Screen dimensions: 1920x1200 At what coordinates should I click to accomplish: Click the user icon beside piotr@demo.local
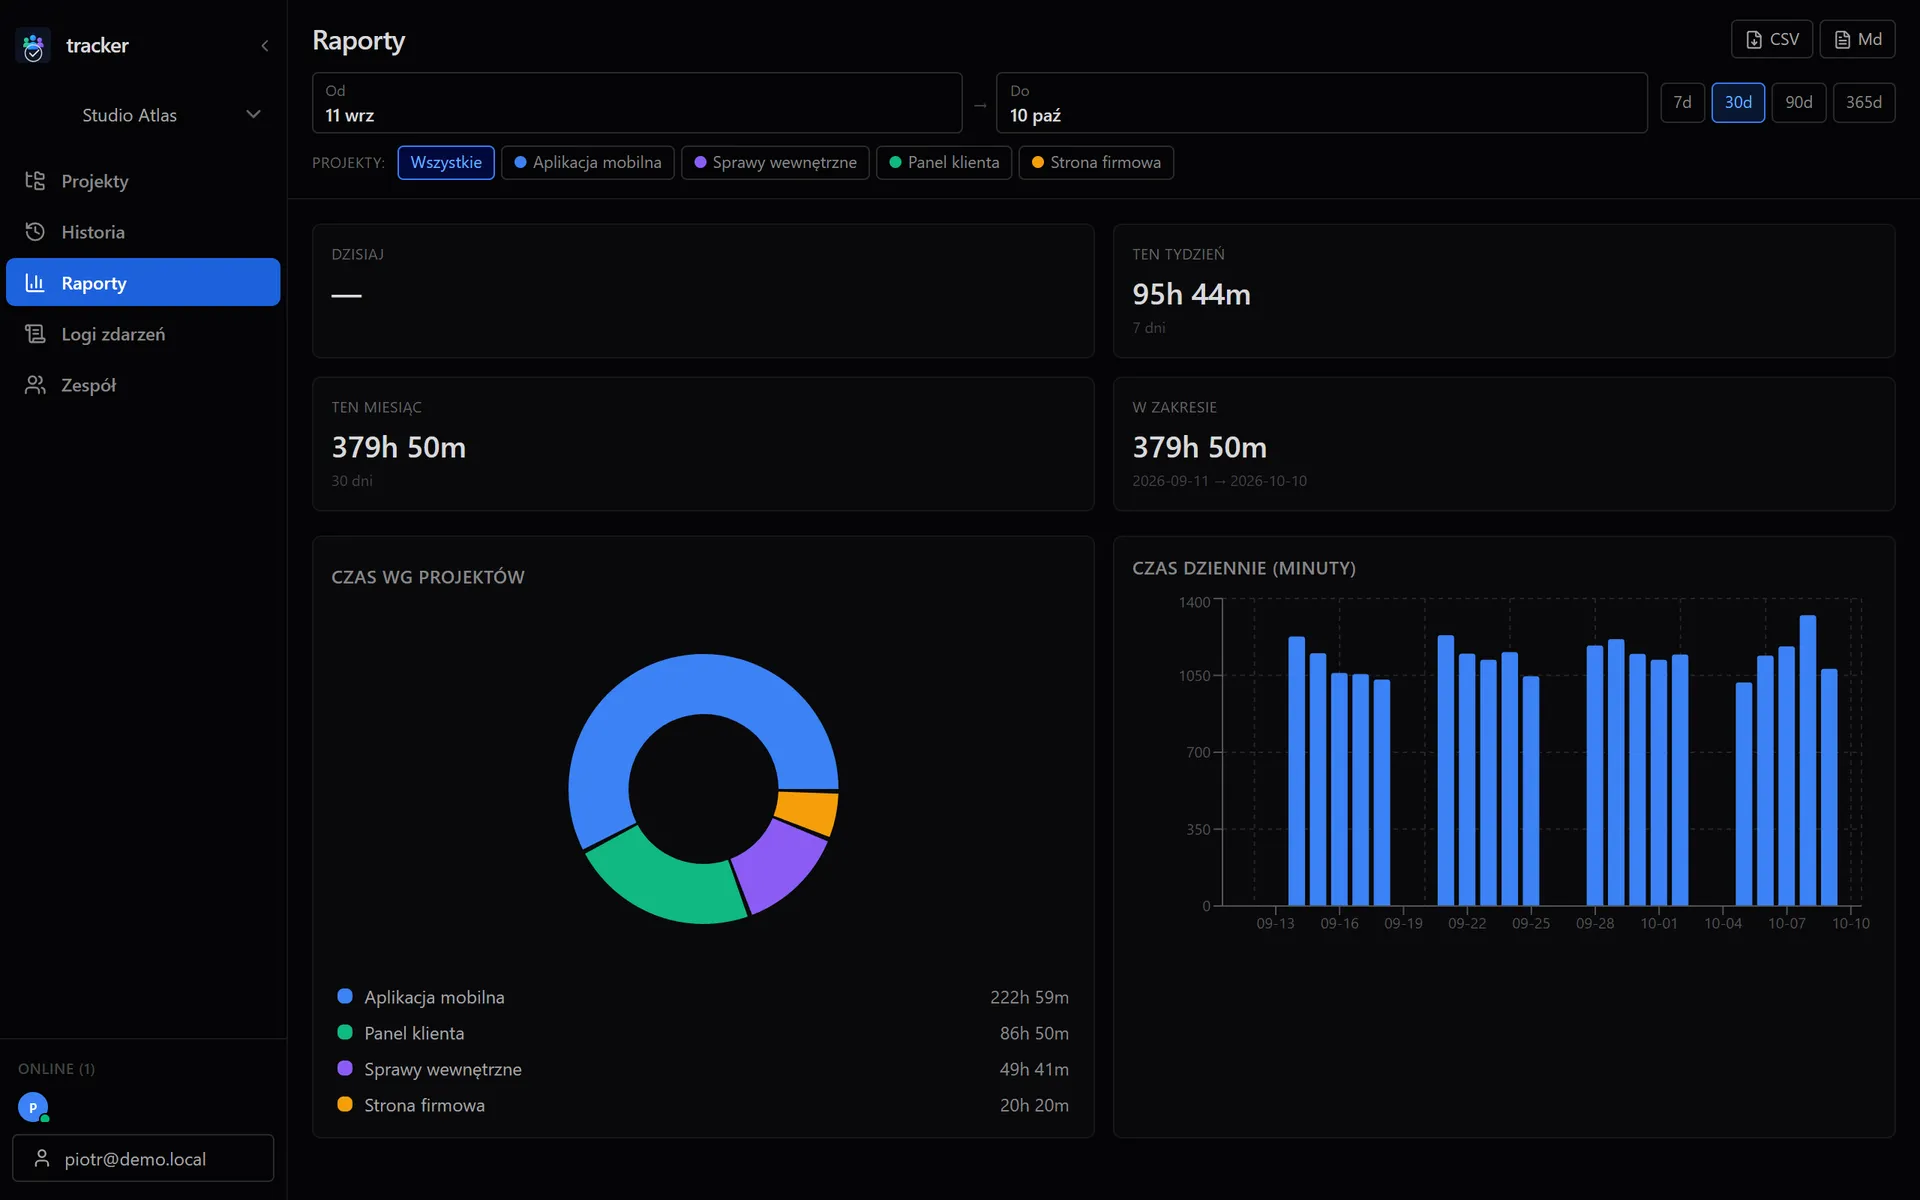tap(42, 1159)
